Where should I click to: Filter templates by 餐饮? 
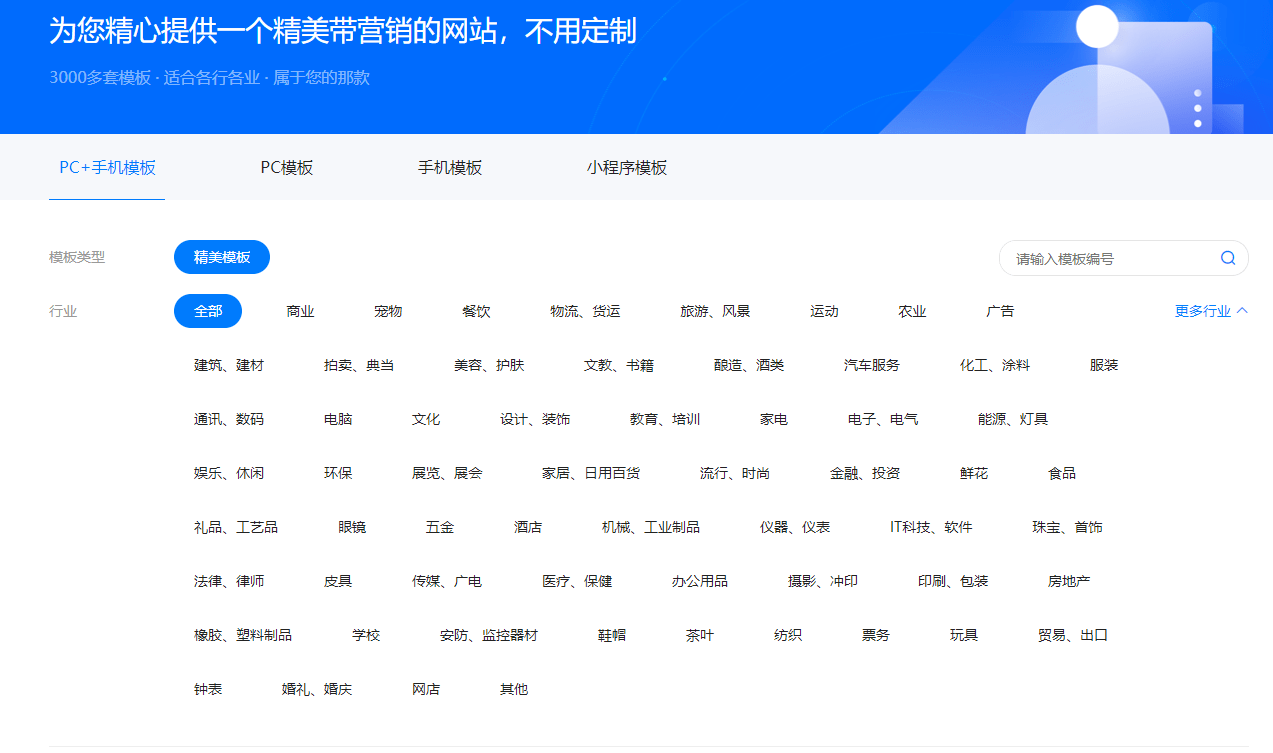[476, 311]
